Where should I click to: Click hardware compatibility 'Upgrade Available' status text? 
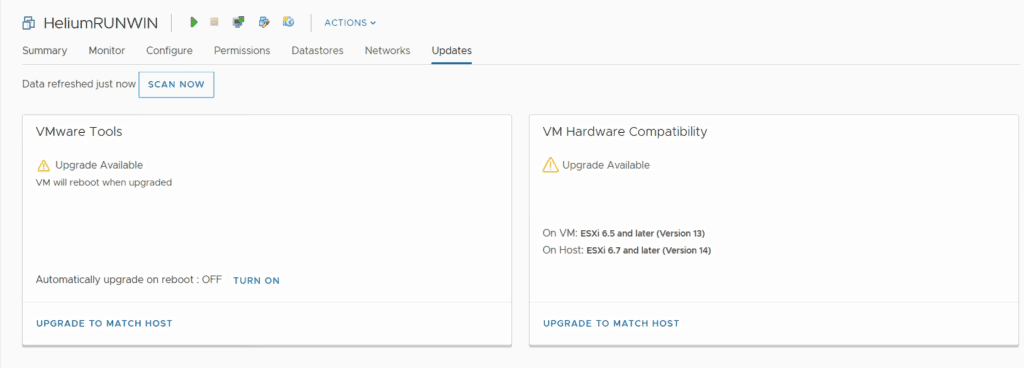[606, 165]
